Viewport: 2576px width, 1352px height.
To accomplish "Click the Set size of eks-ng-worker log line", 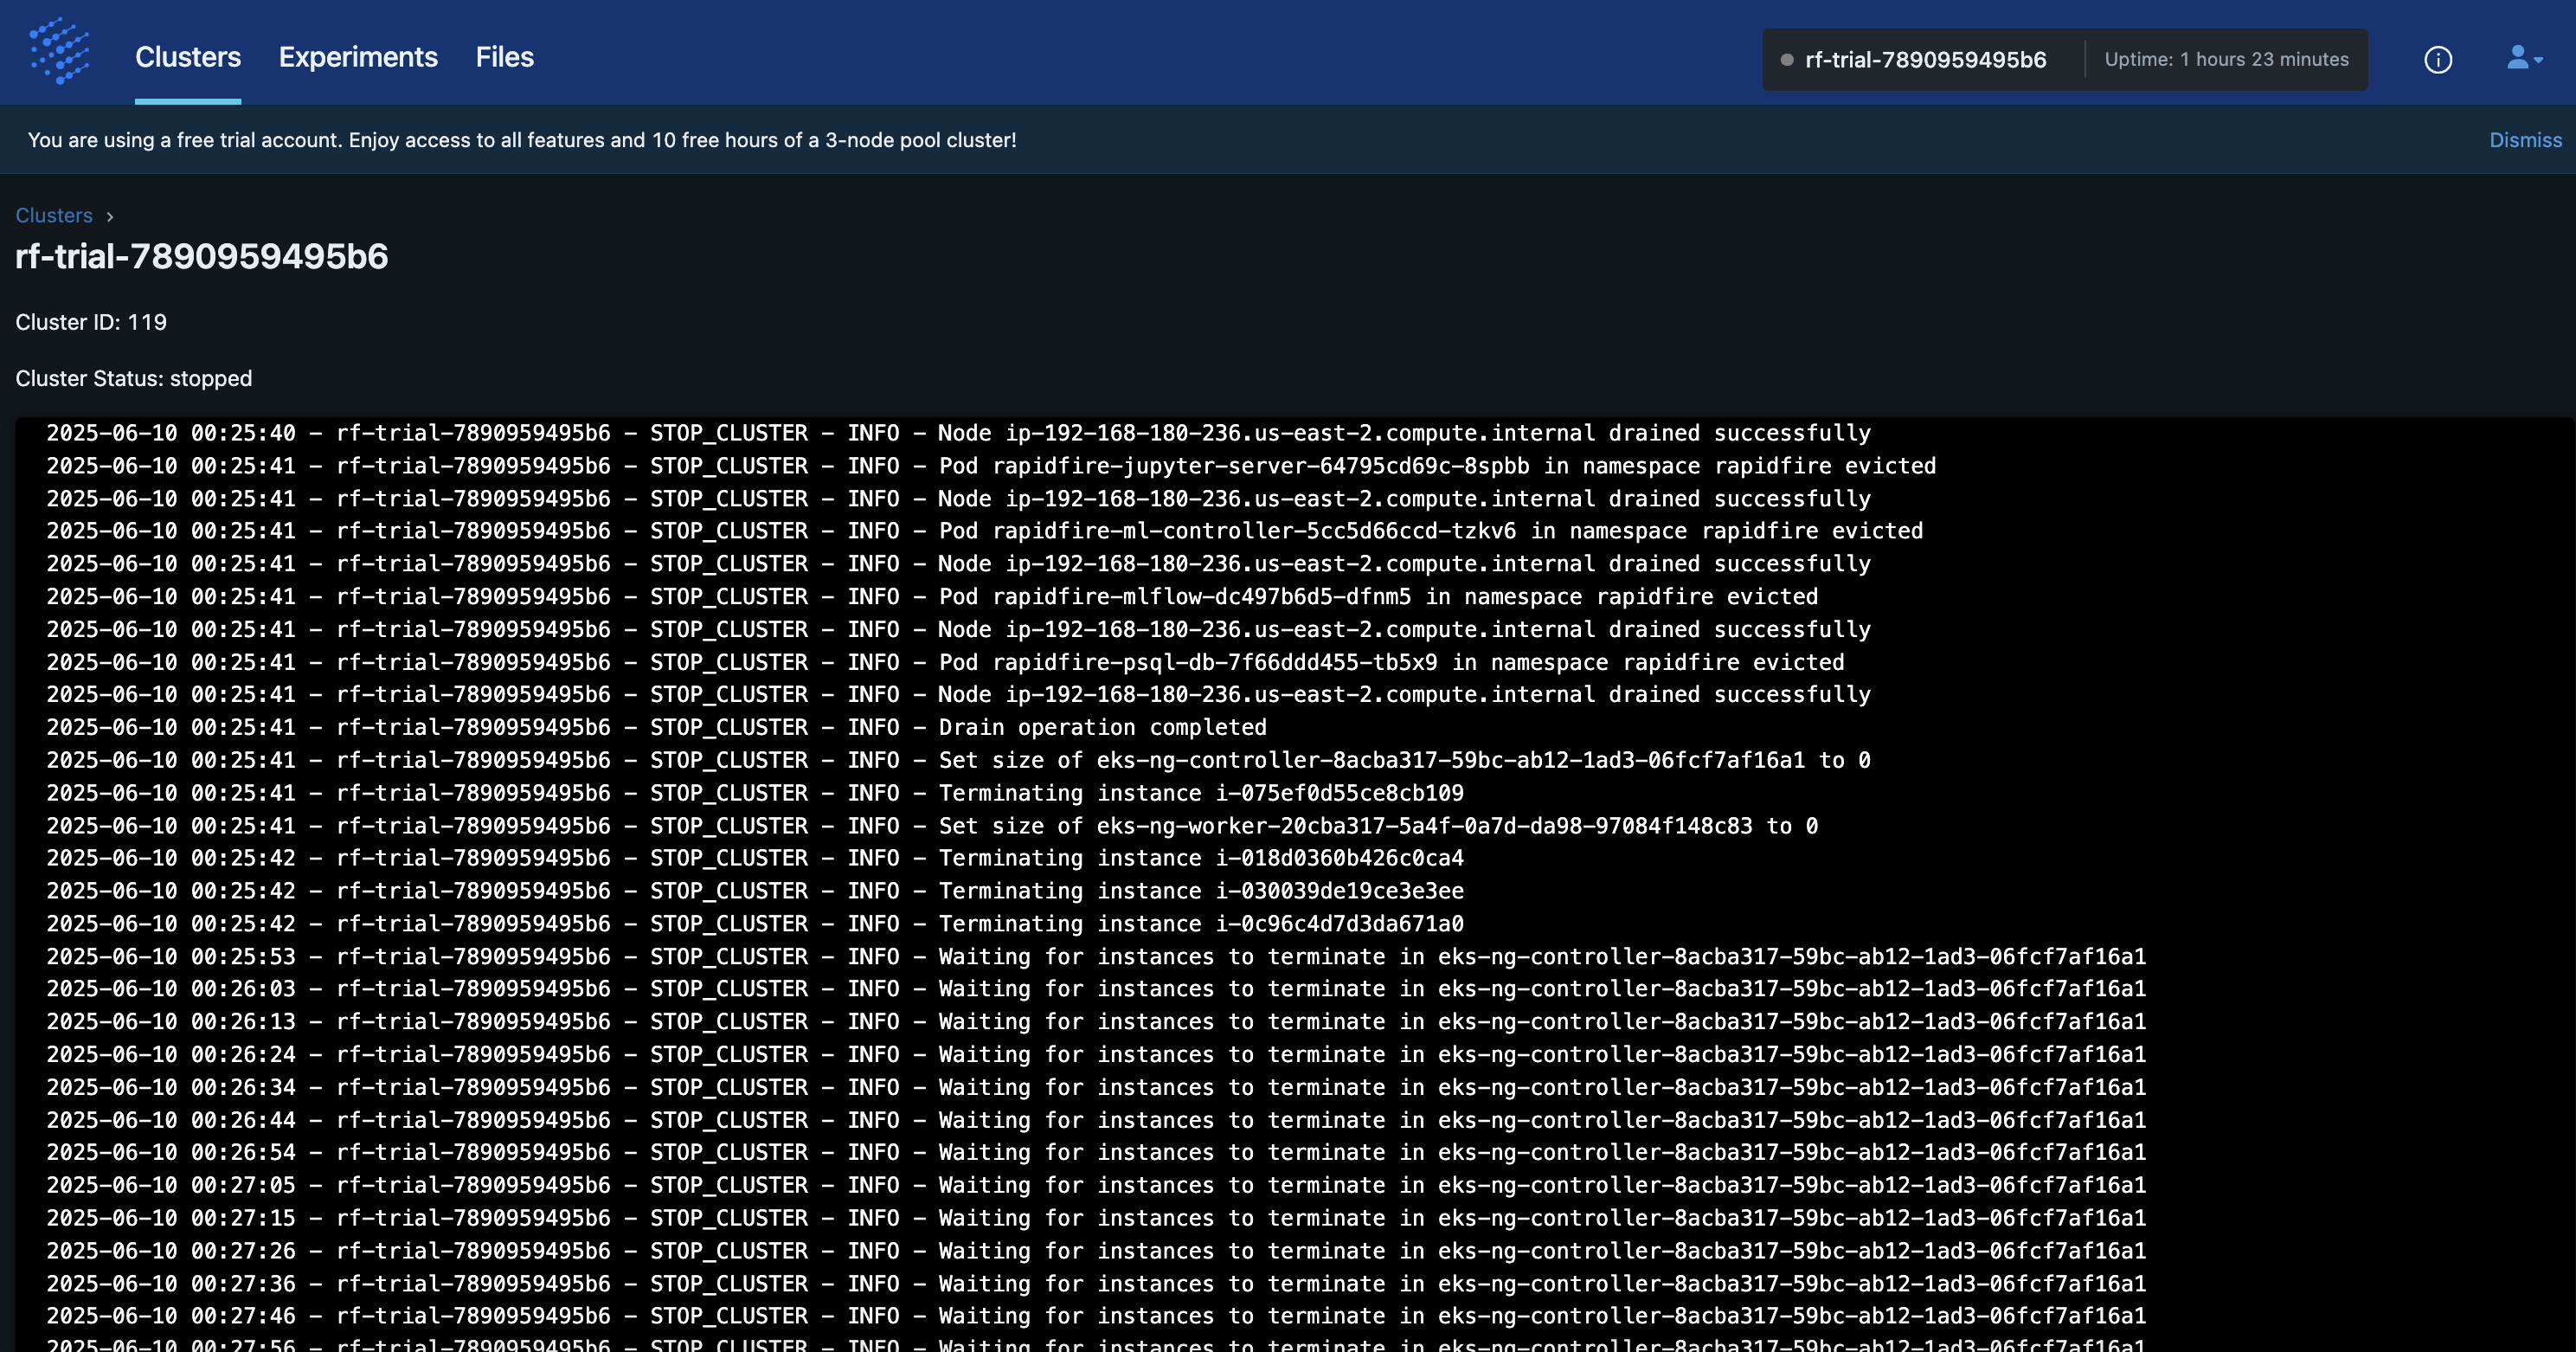I will point(932,826).
